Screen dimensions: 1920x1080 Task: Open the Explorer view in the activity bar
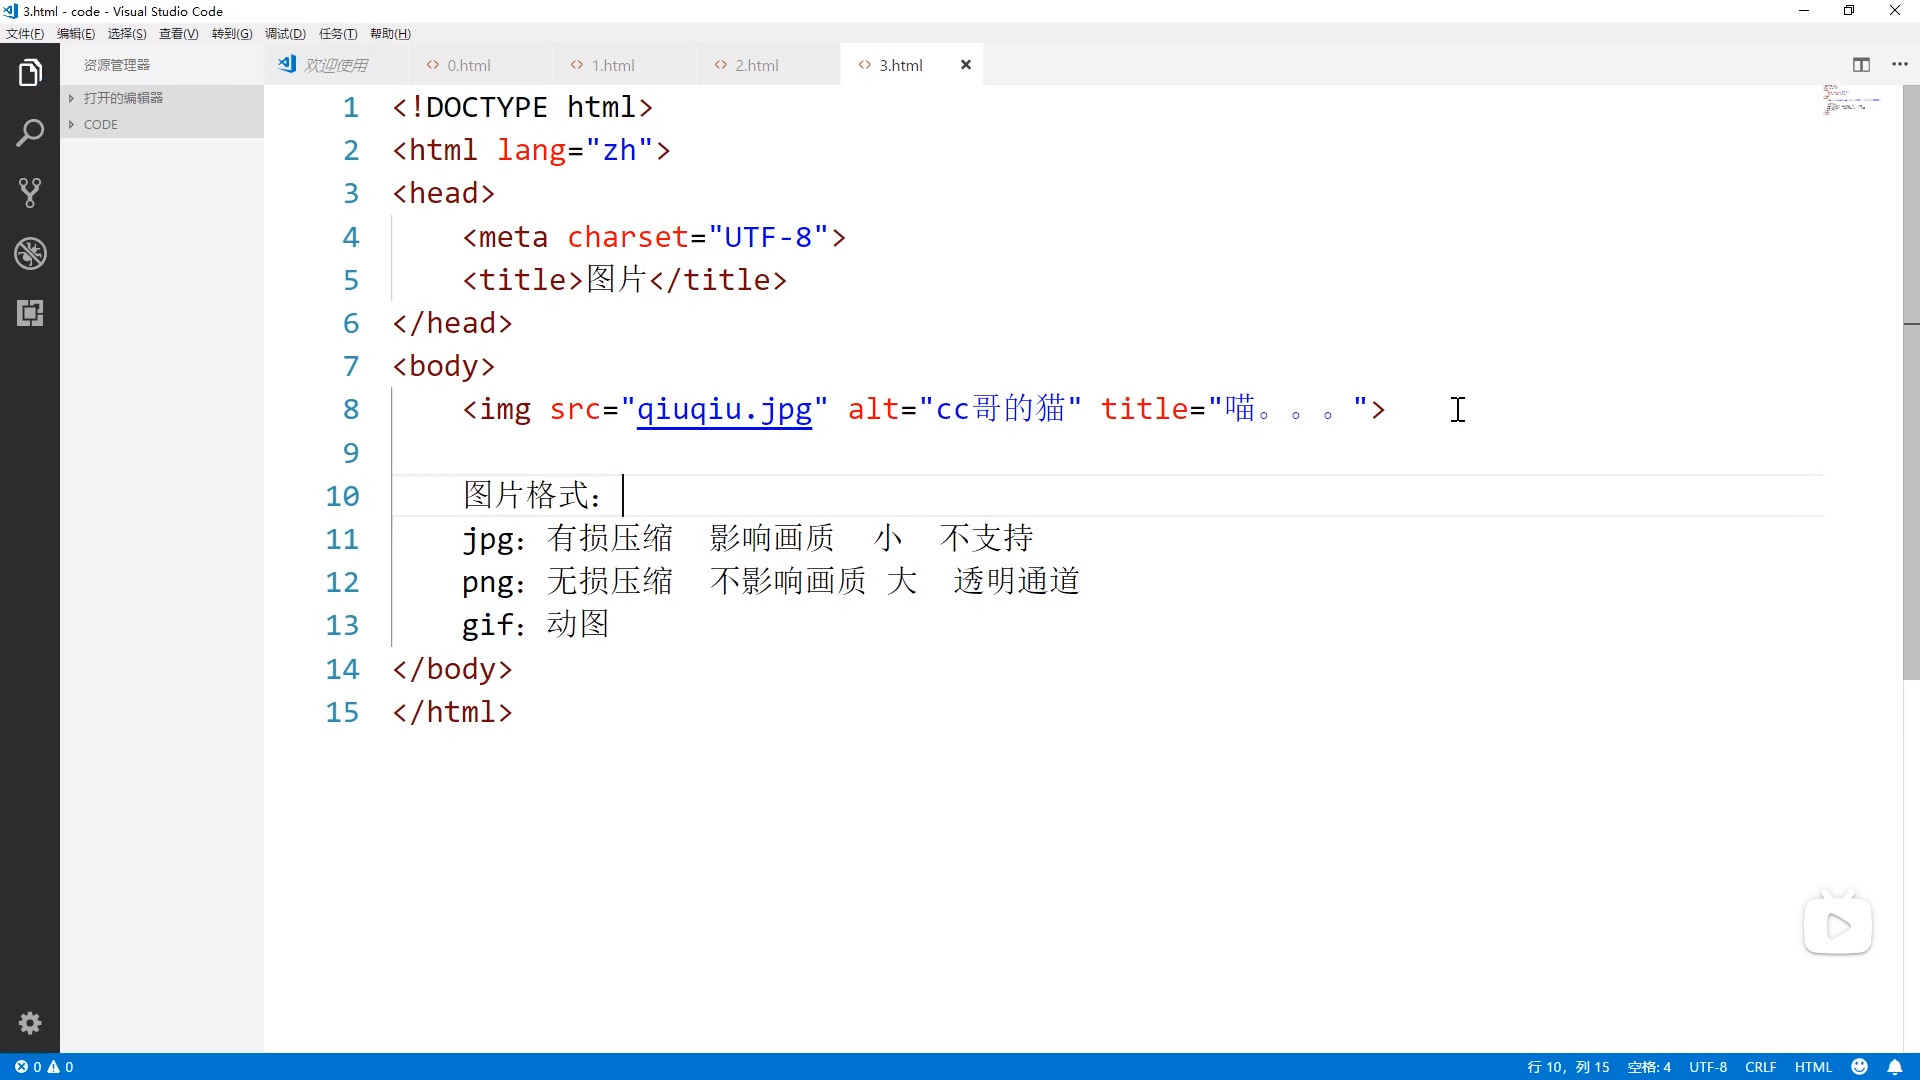(30, 73)
